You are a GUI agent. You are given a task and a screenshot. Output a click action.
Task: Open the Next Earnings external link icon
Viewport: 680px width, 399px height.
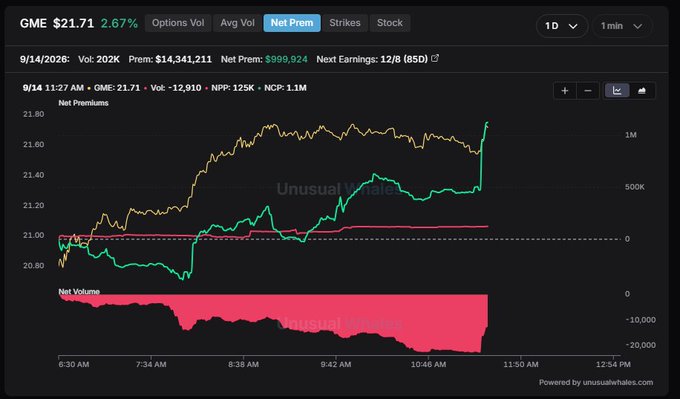tap(435, 58)
